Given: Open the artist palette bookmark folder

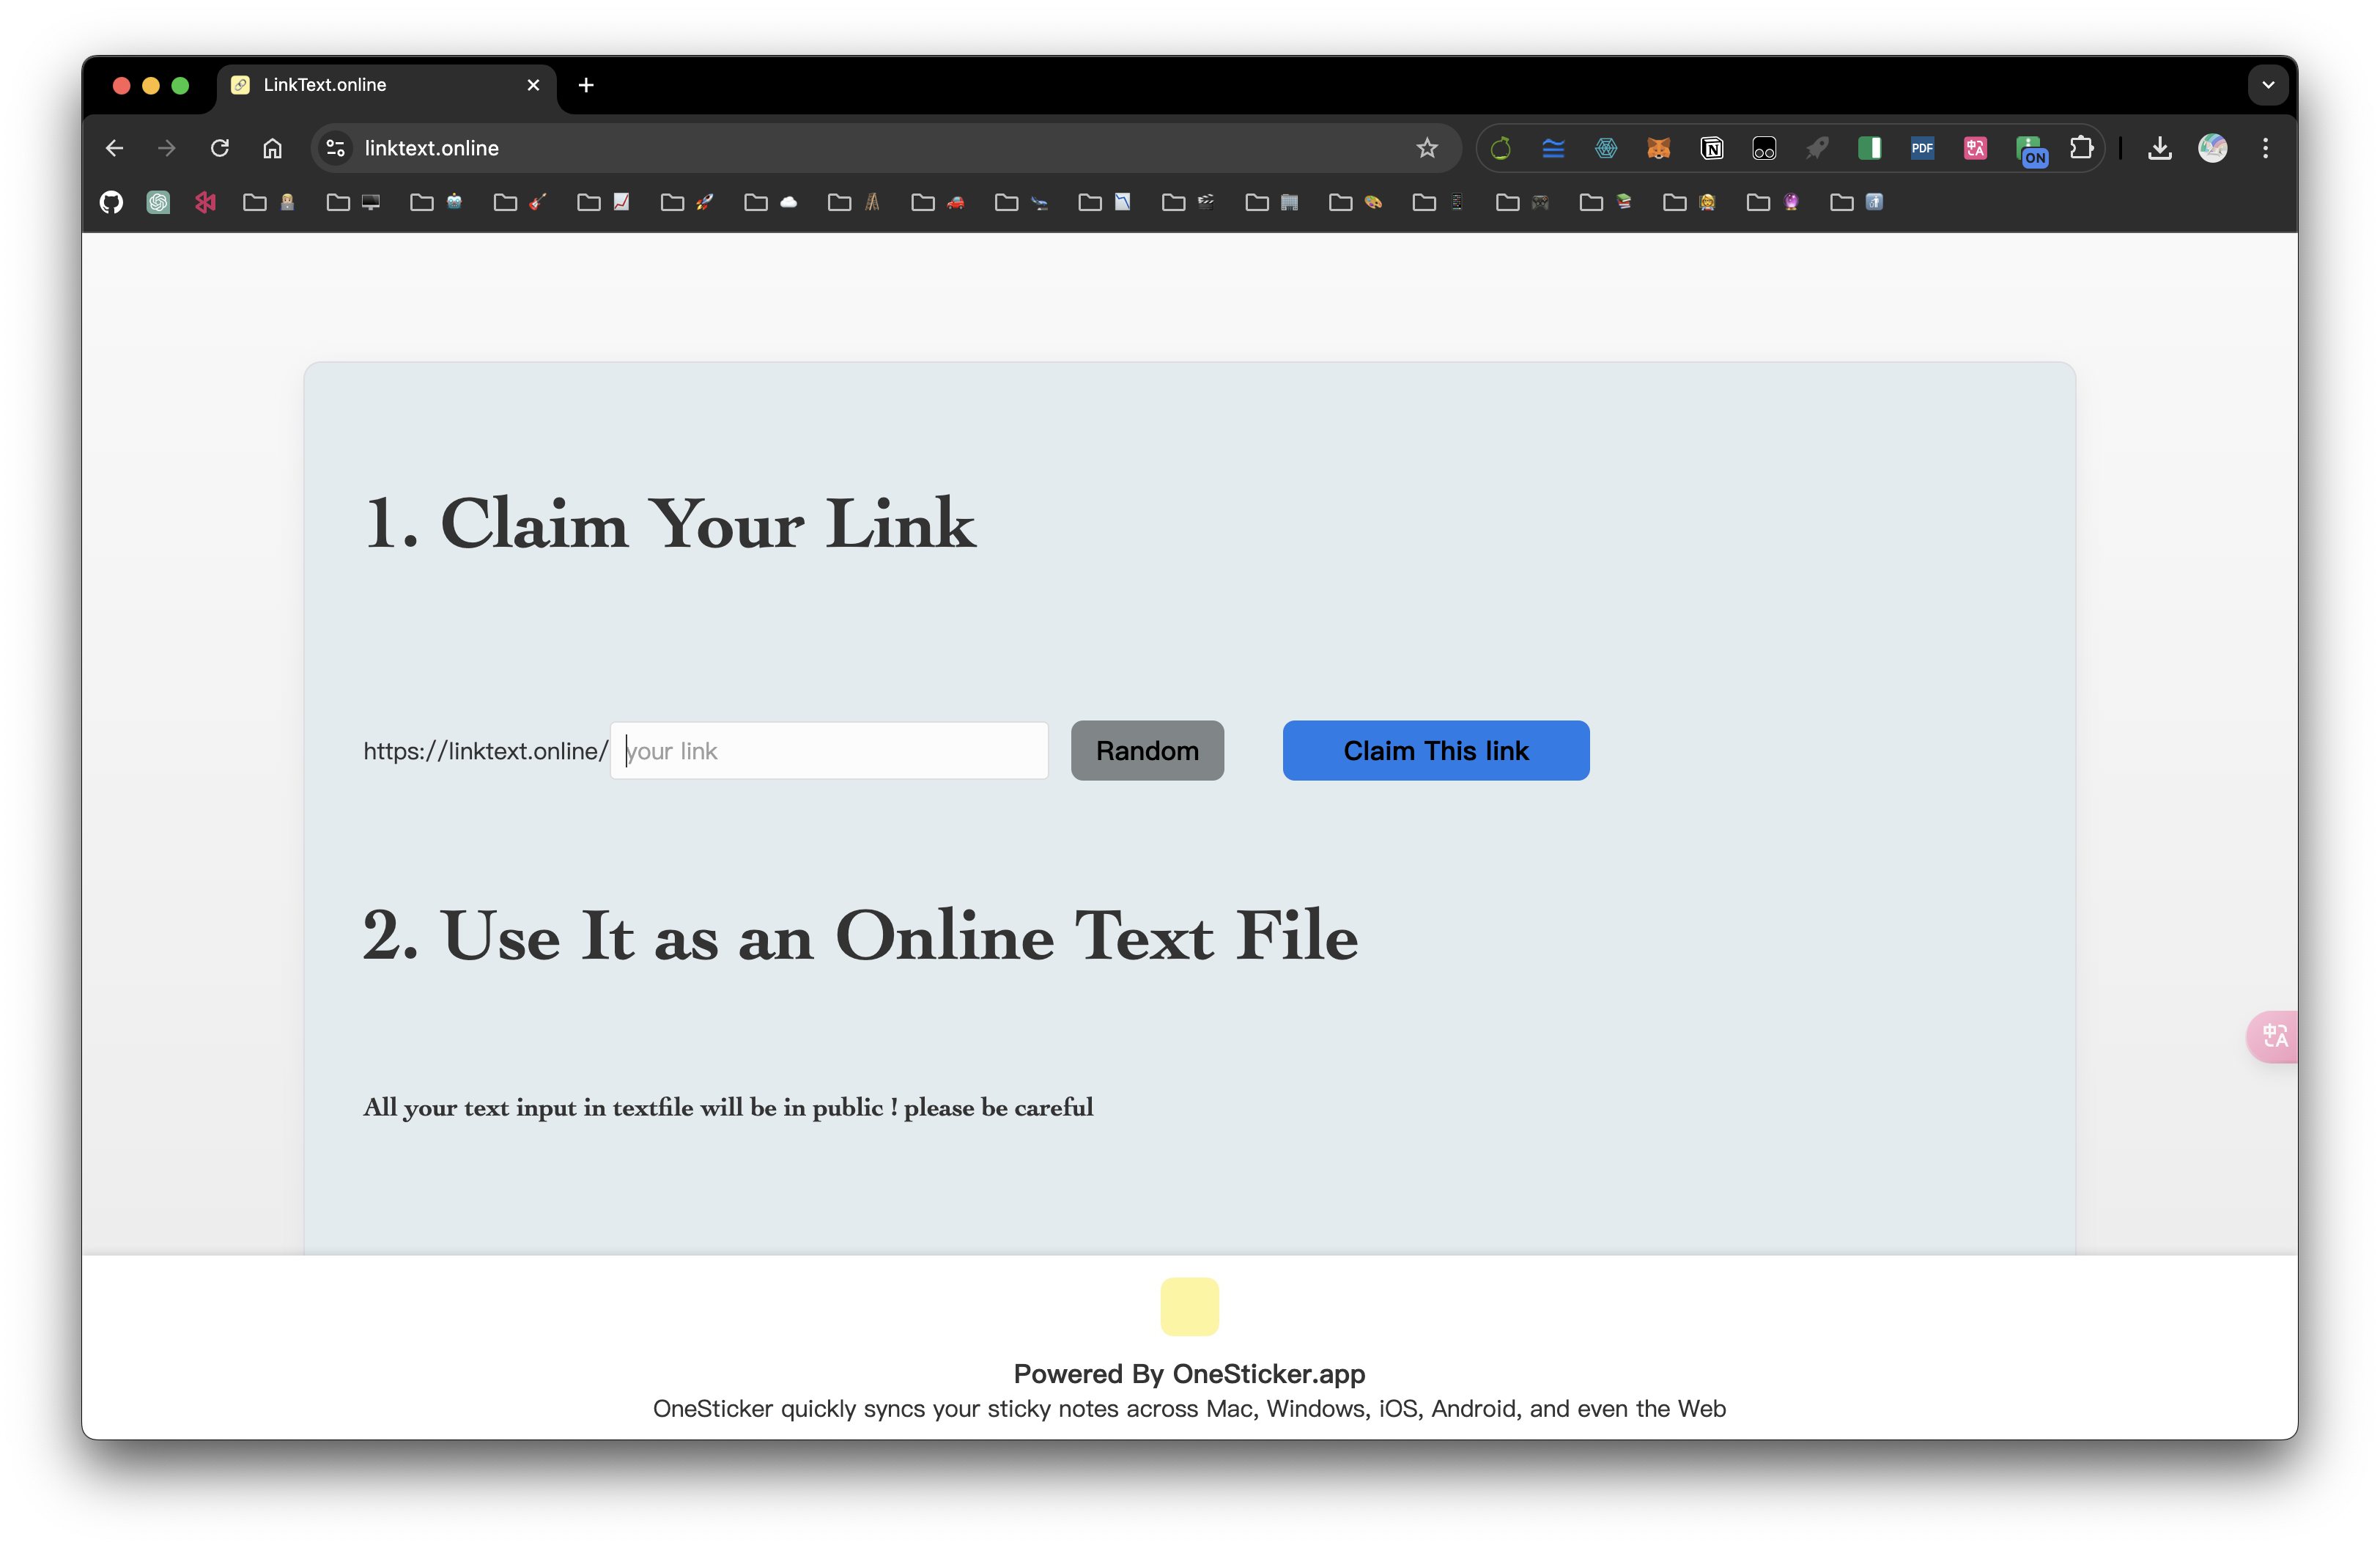Looking at the screenshot, I should click(x=1356, y=202).
